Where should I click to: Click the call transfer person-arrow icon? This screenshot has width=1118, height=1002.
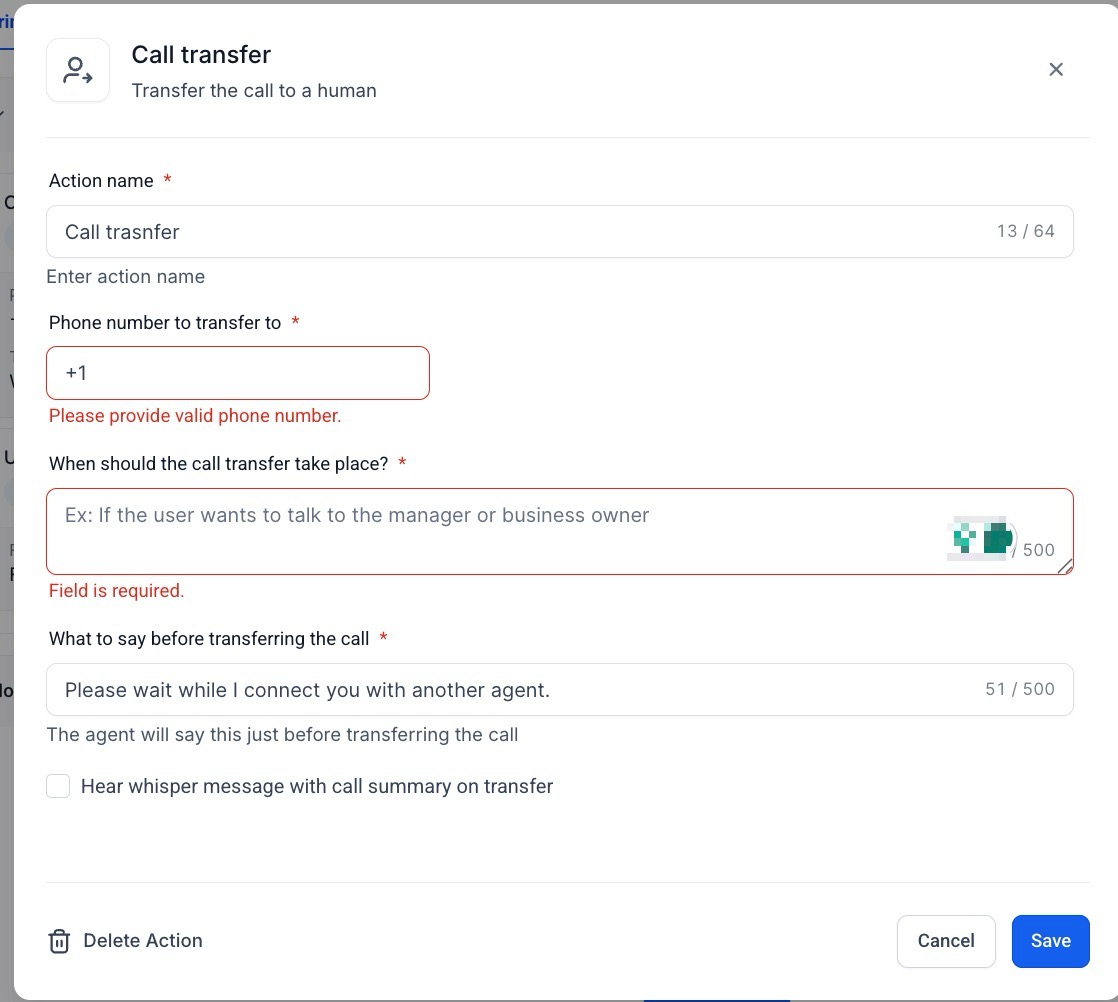[78, 70]
